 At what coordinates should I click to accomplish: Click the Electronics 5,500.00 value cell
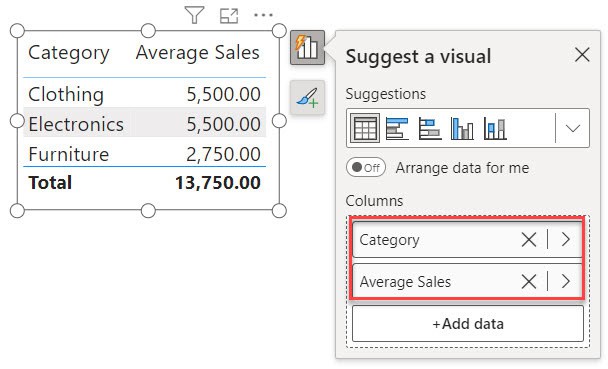(224, 124)
